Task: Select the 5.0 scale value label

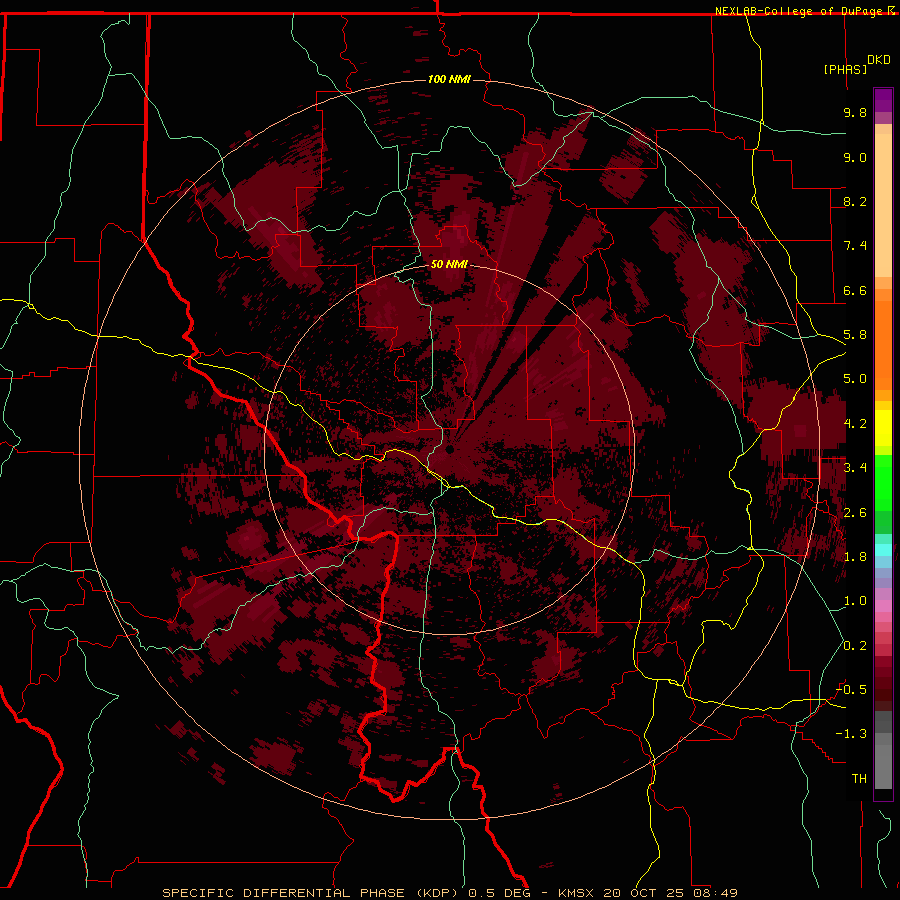Action: click(855, 379)
